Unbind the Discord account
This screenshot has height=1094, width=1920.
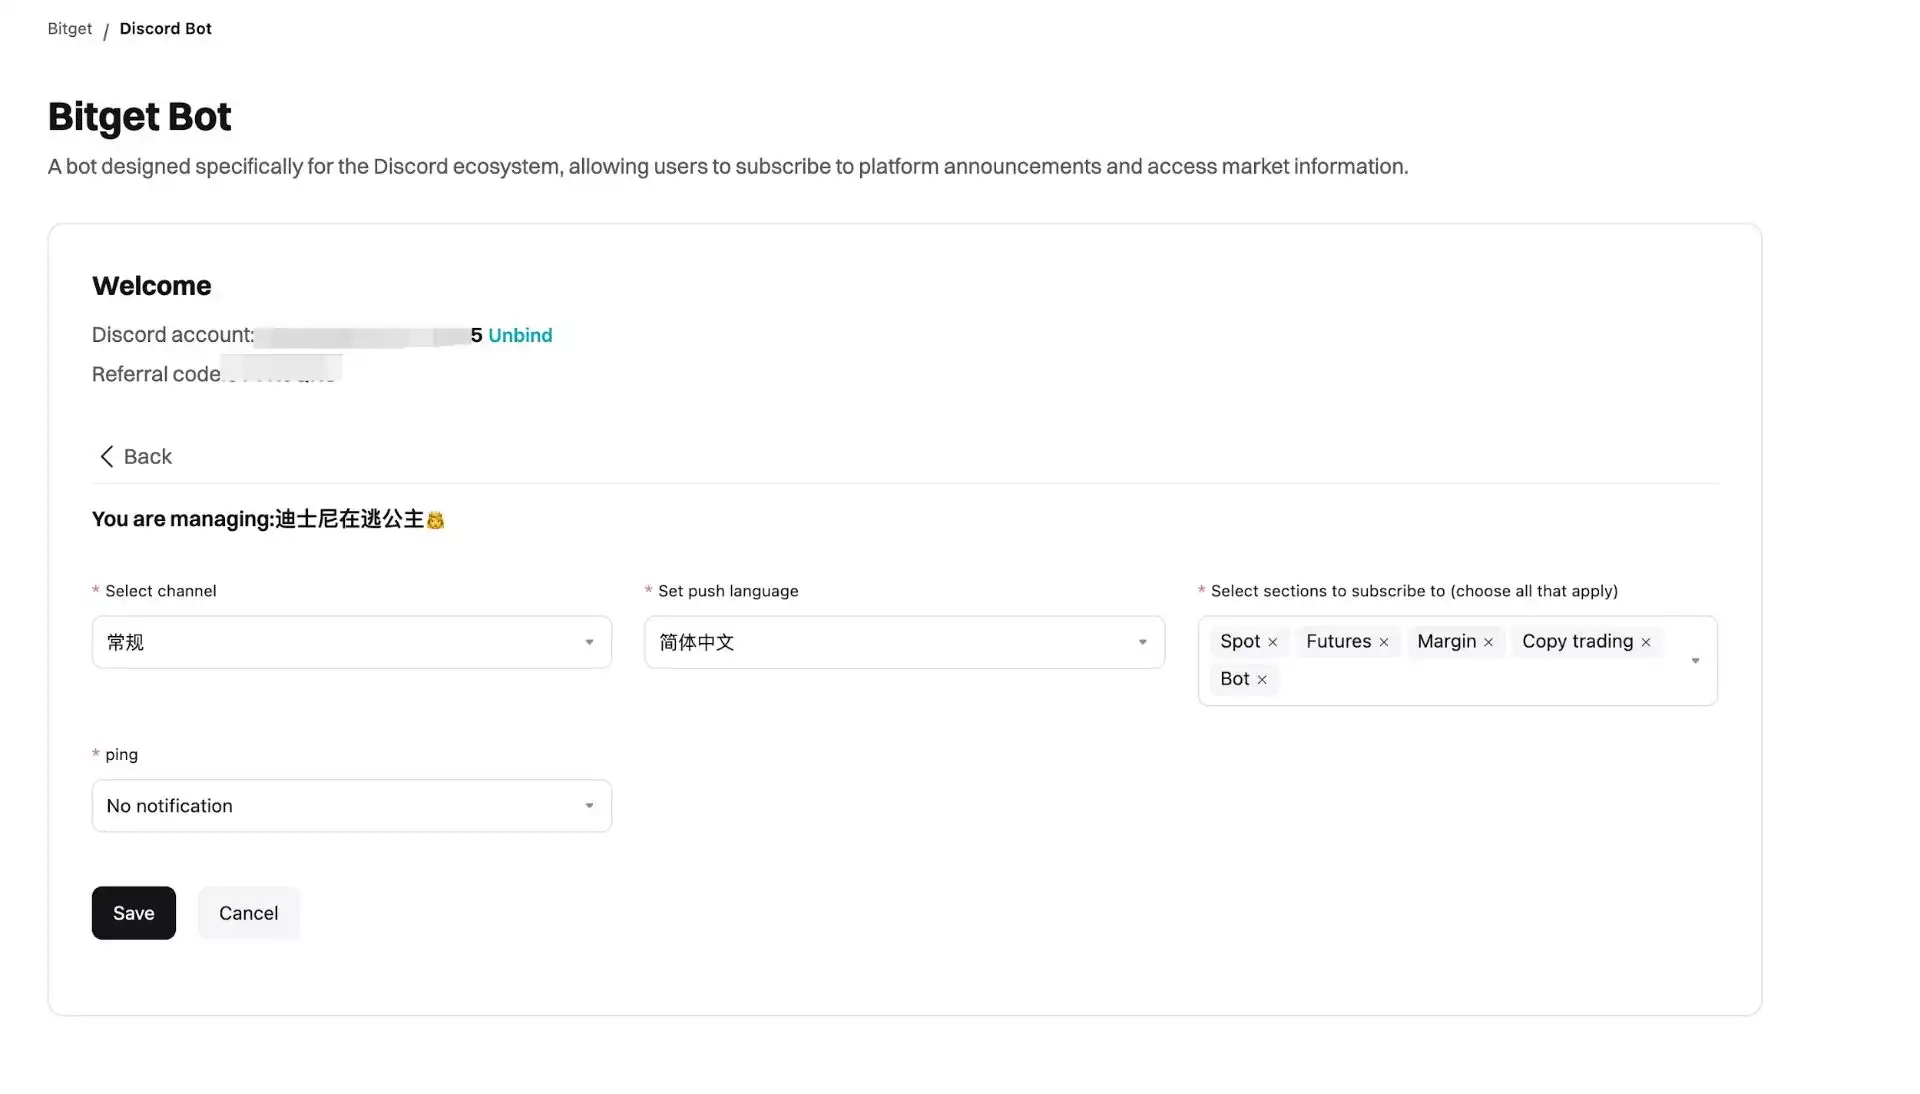pyautogui.click(x=519, y=336)
